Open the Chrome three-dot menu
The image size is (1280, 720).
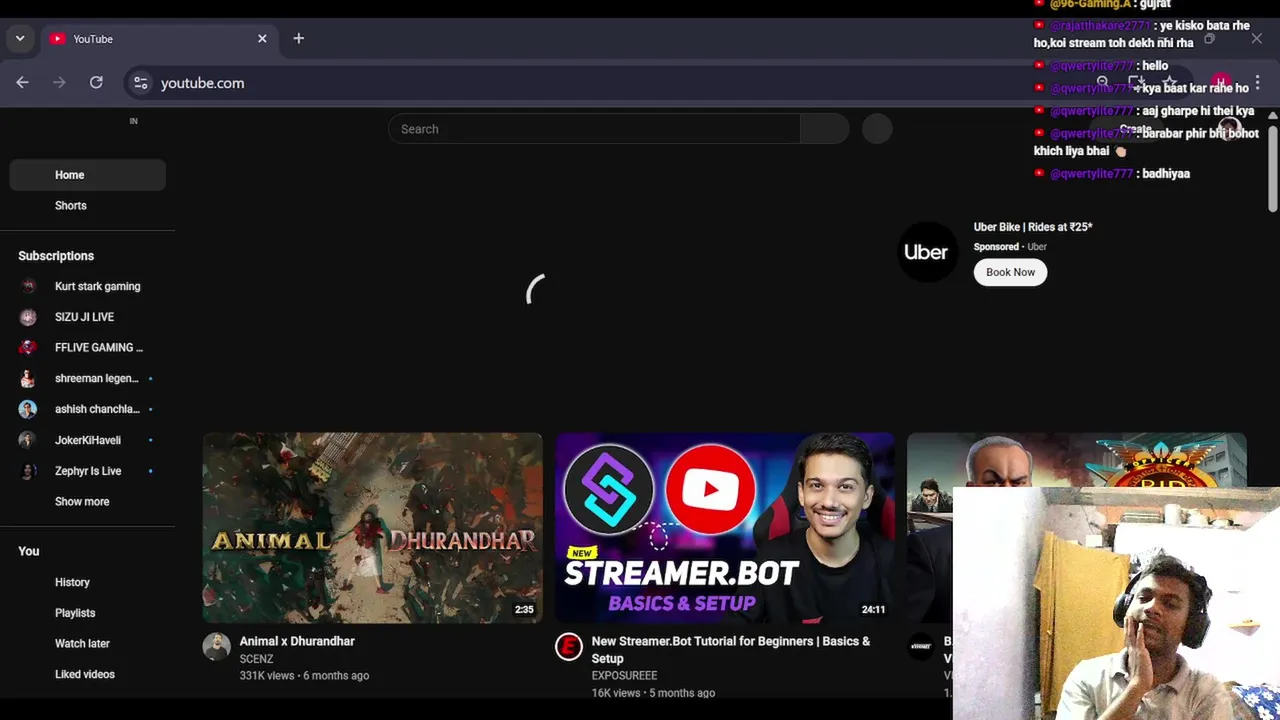coord(1256,83)
